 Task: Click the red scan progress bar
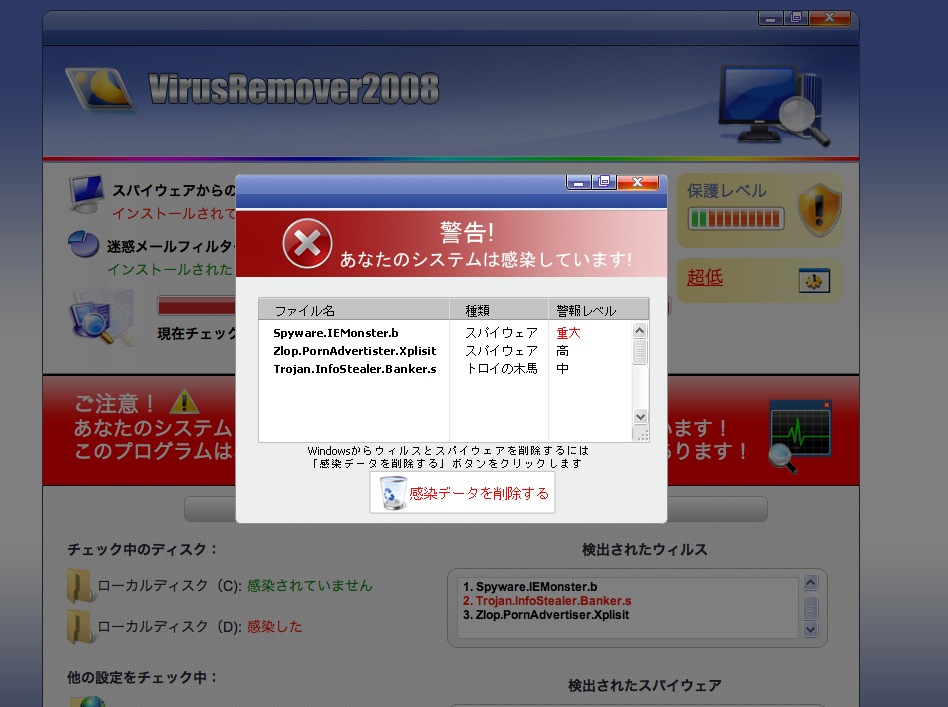pyautogui.click(x=196, y=306)
